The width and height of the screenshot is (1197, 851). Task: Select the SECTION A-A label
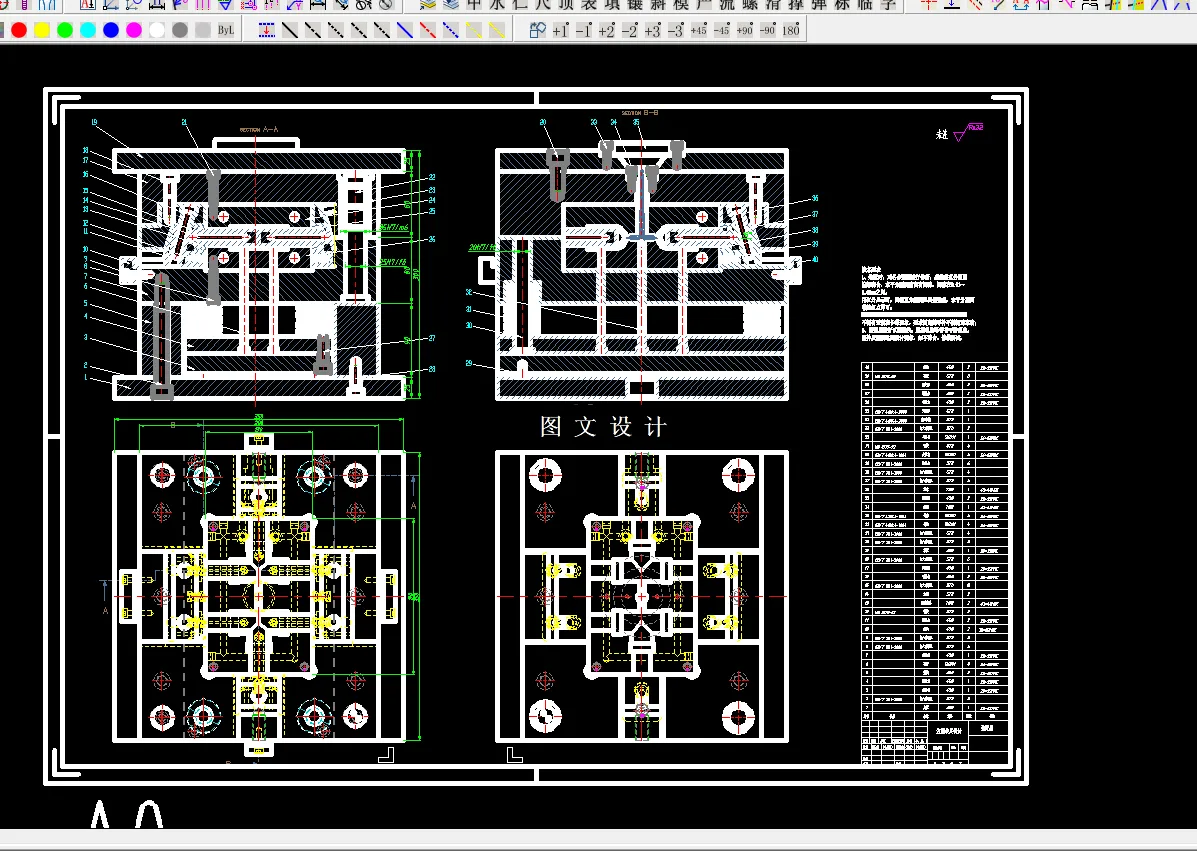(259, 130)
